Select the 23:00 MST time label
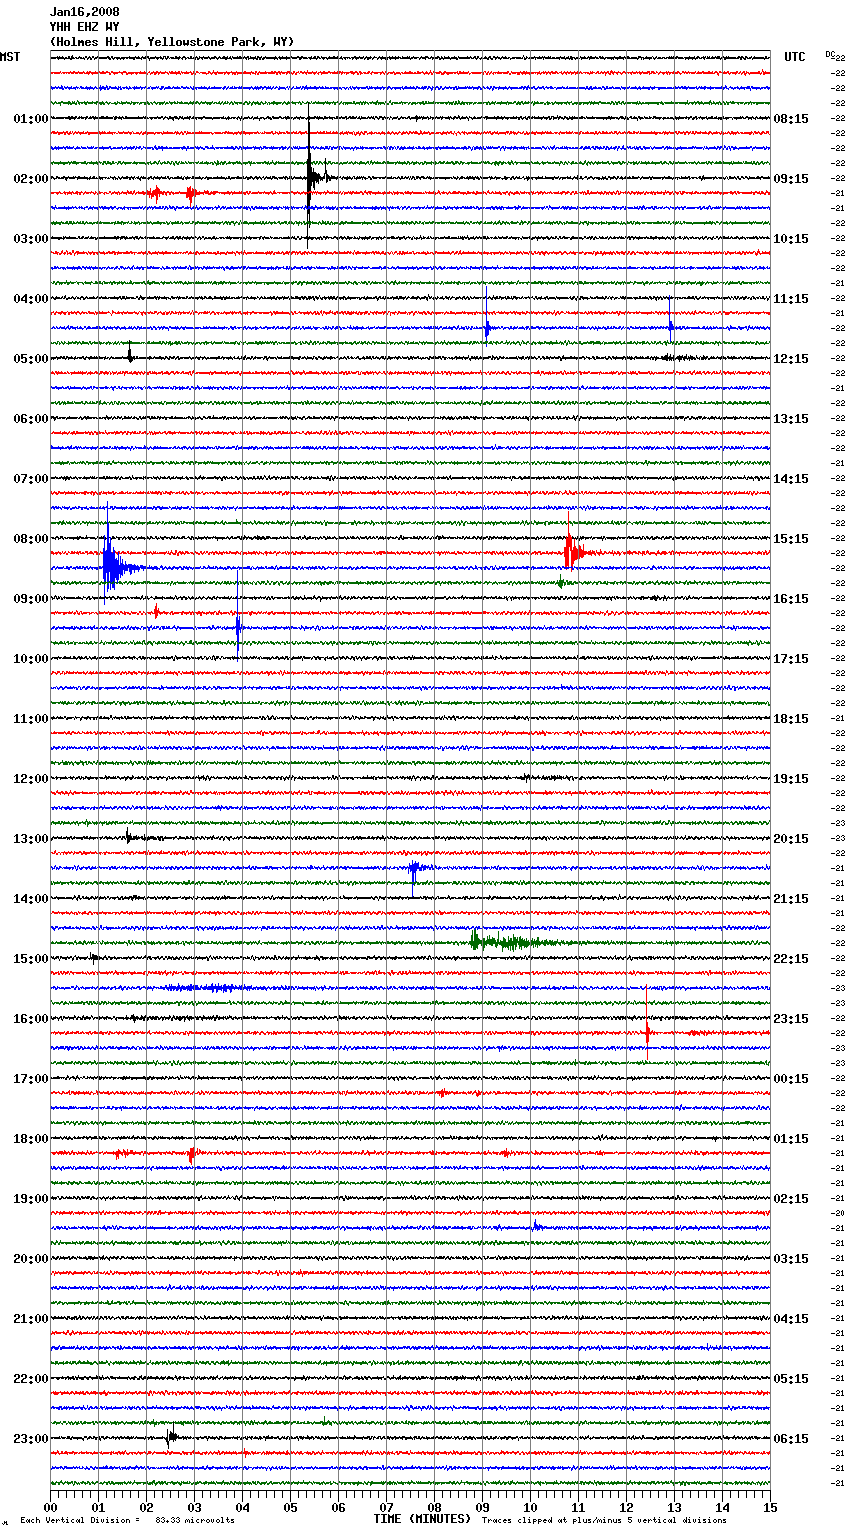 (31, 1439)
